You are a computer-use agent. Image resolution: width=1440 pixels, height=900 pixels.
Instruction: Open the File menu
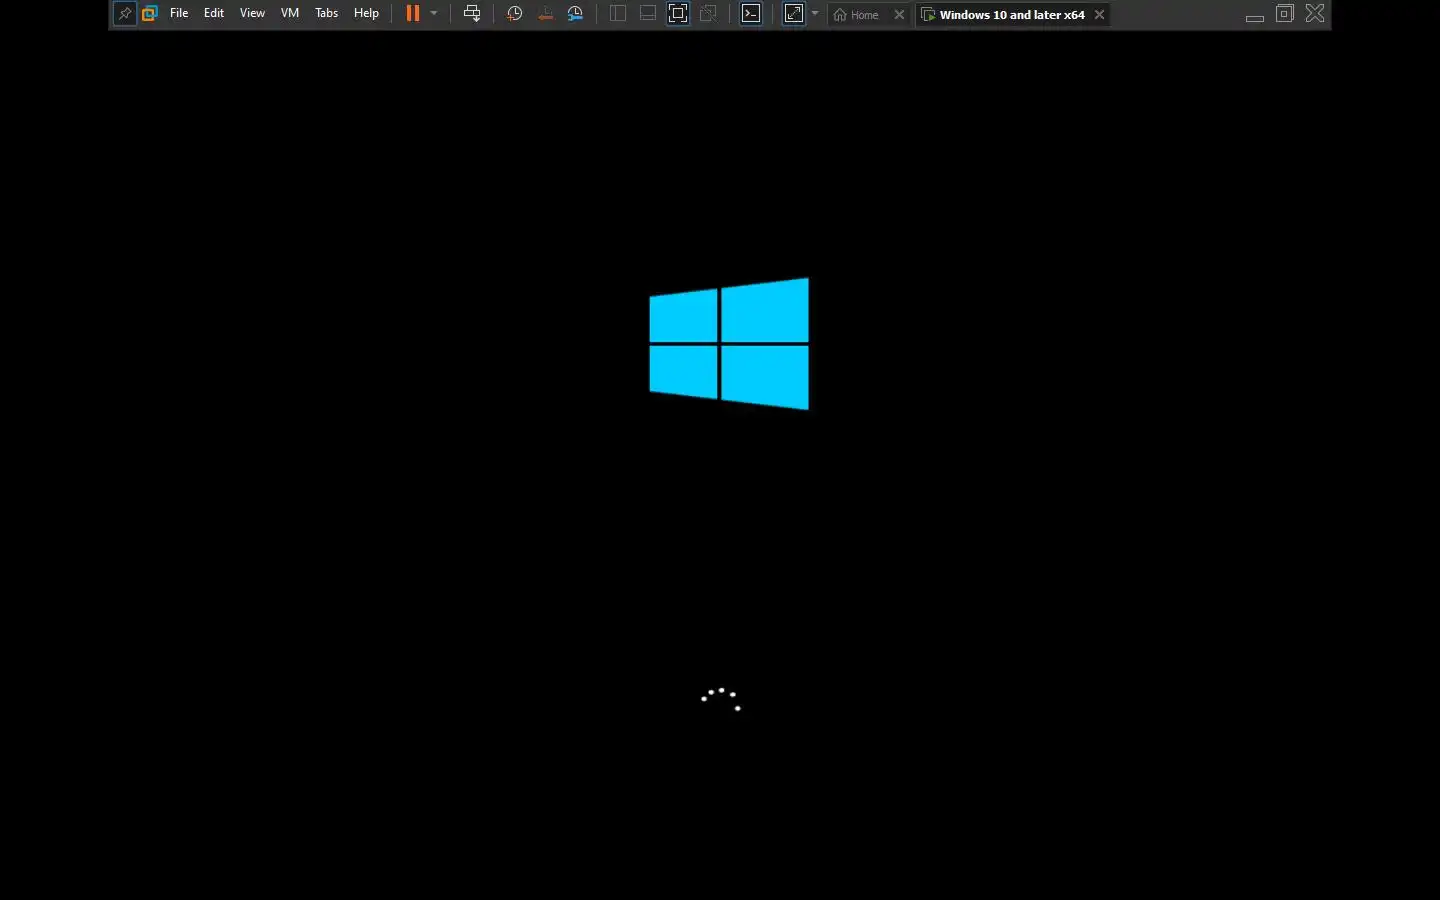tap(179, 13)
